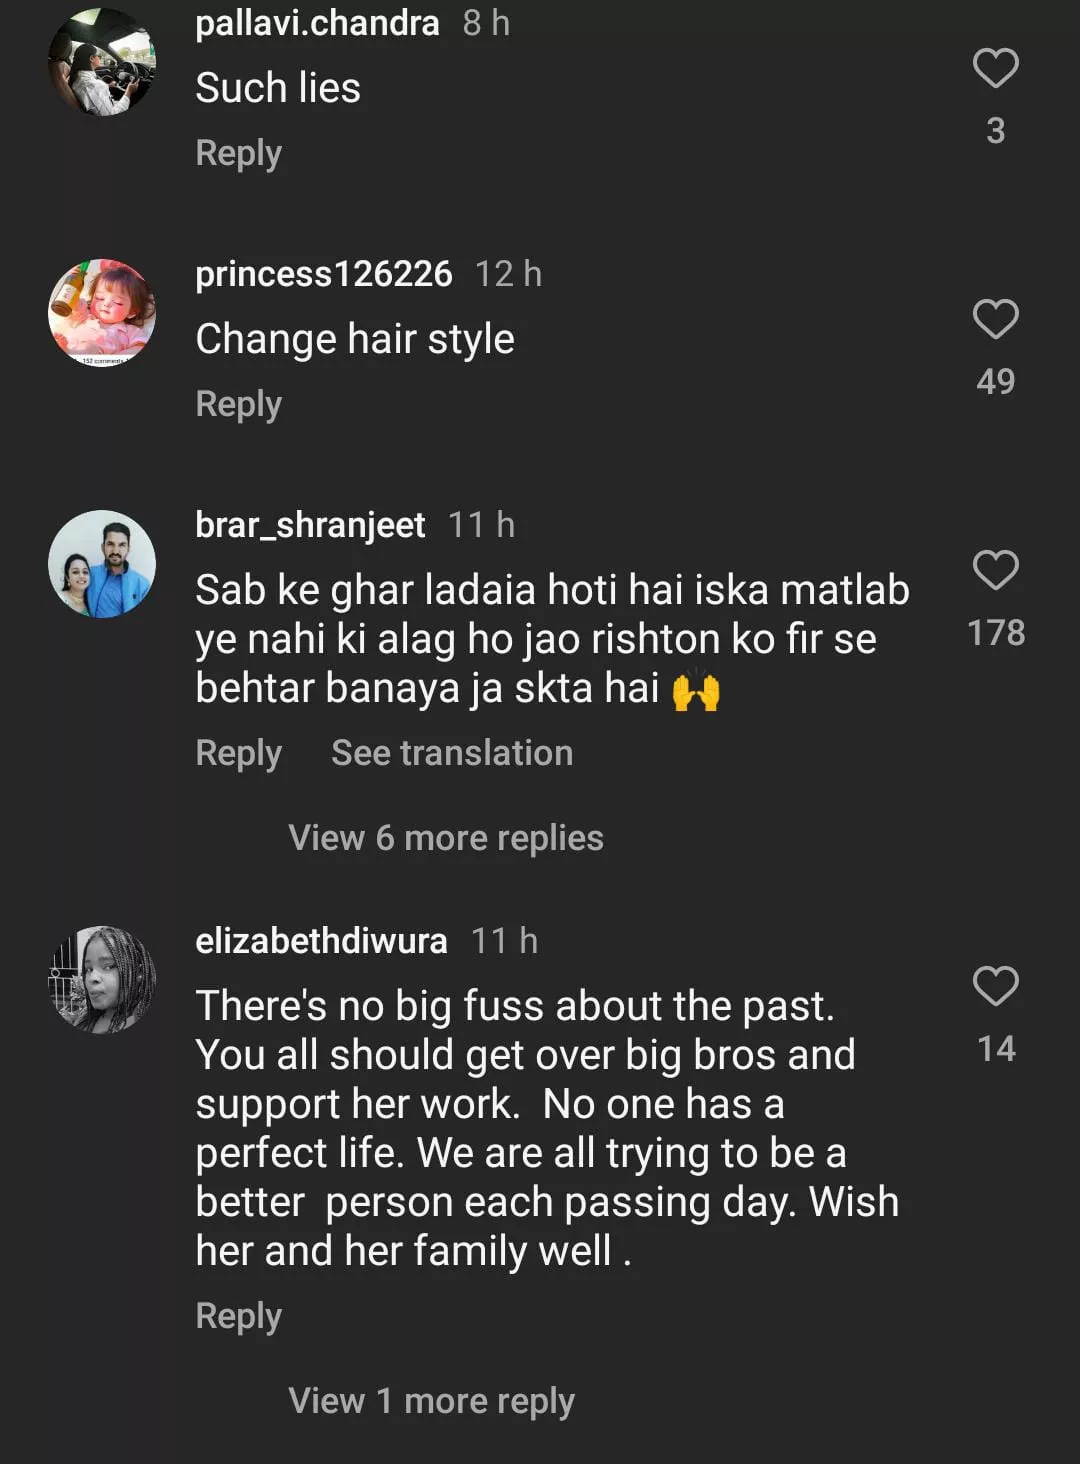This screenshot has width=1080, height=1464.
Task: View the 178 likes count
Action: [x=996, y=633]
